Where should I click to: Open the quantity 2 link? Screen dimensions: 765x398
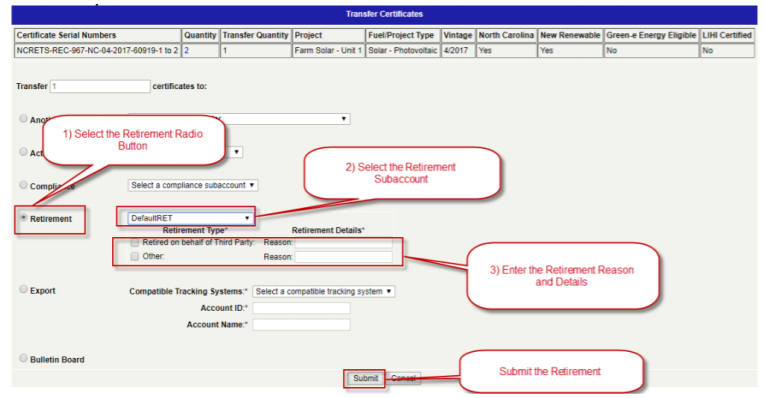pyautogui.click(x=186, y=50)
